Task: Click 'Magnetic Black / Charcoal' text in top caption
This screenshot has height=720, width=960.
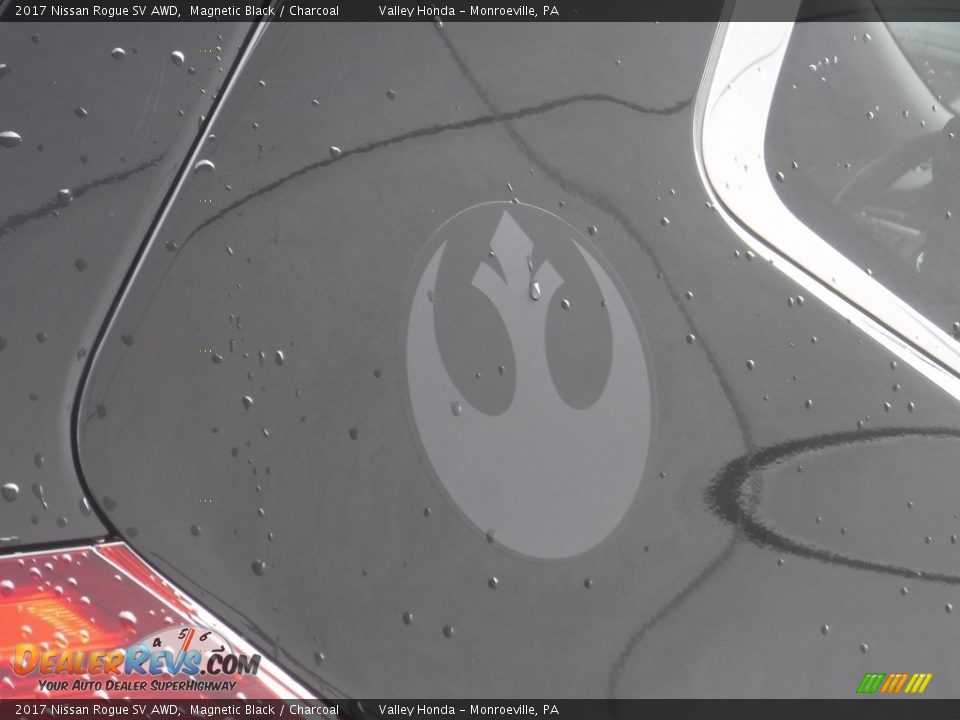Action: point(264,10)
